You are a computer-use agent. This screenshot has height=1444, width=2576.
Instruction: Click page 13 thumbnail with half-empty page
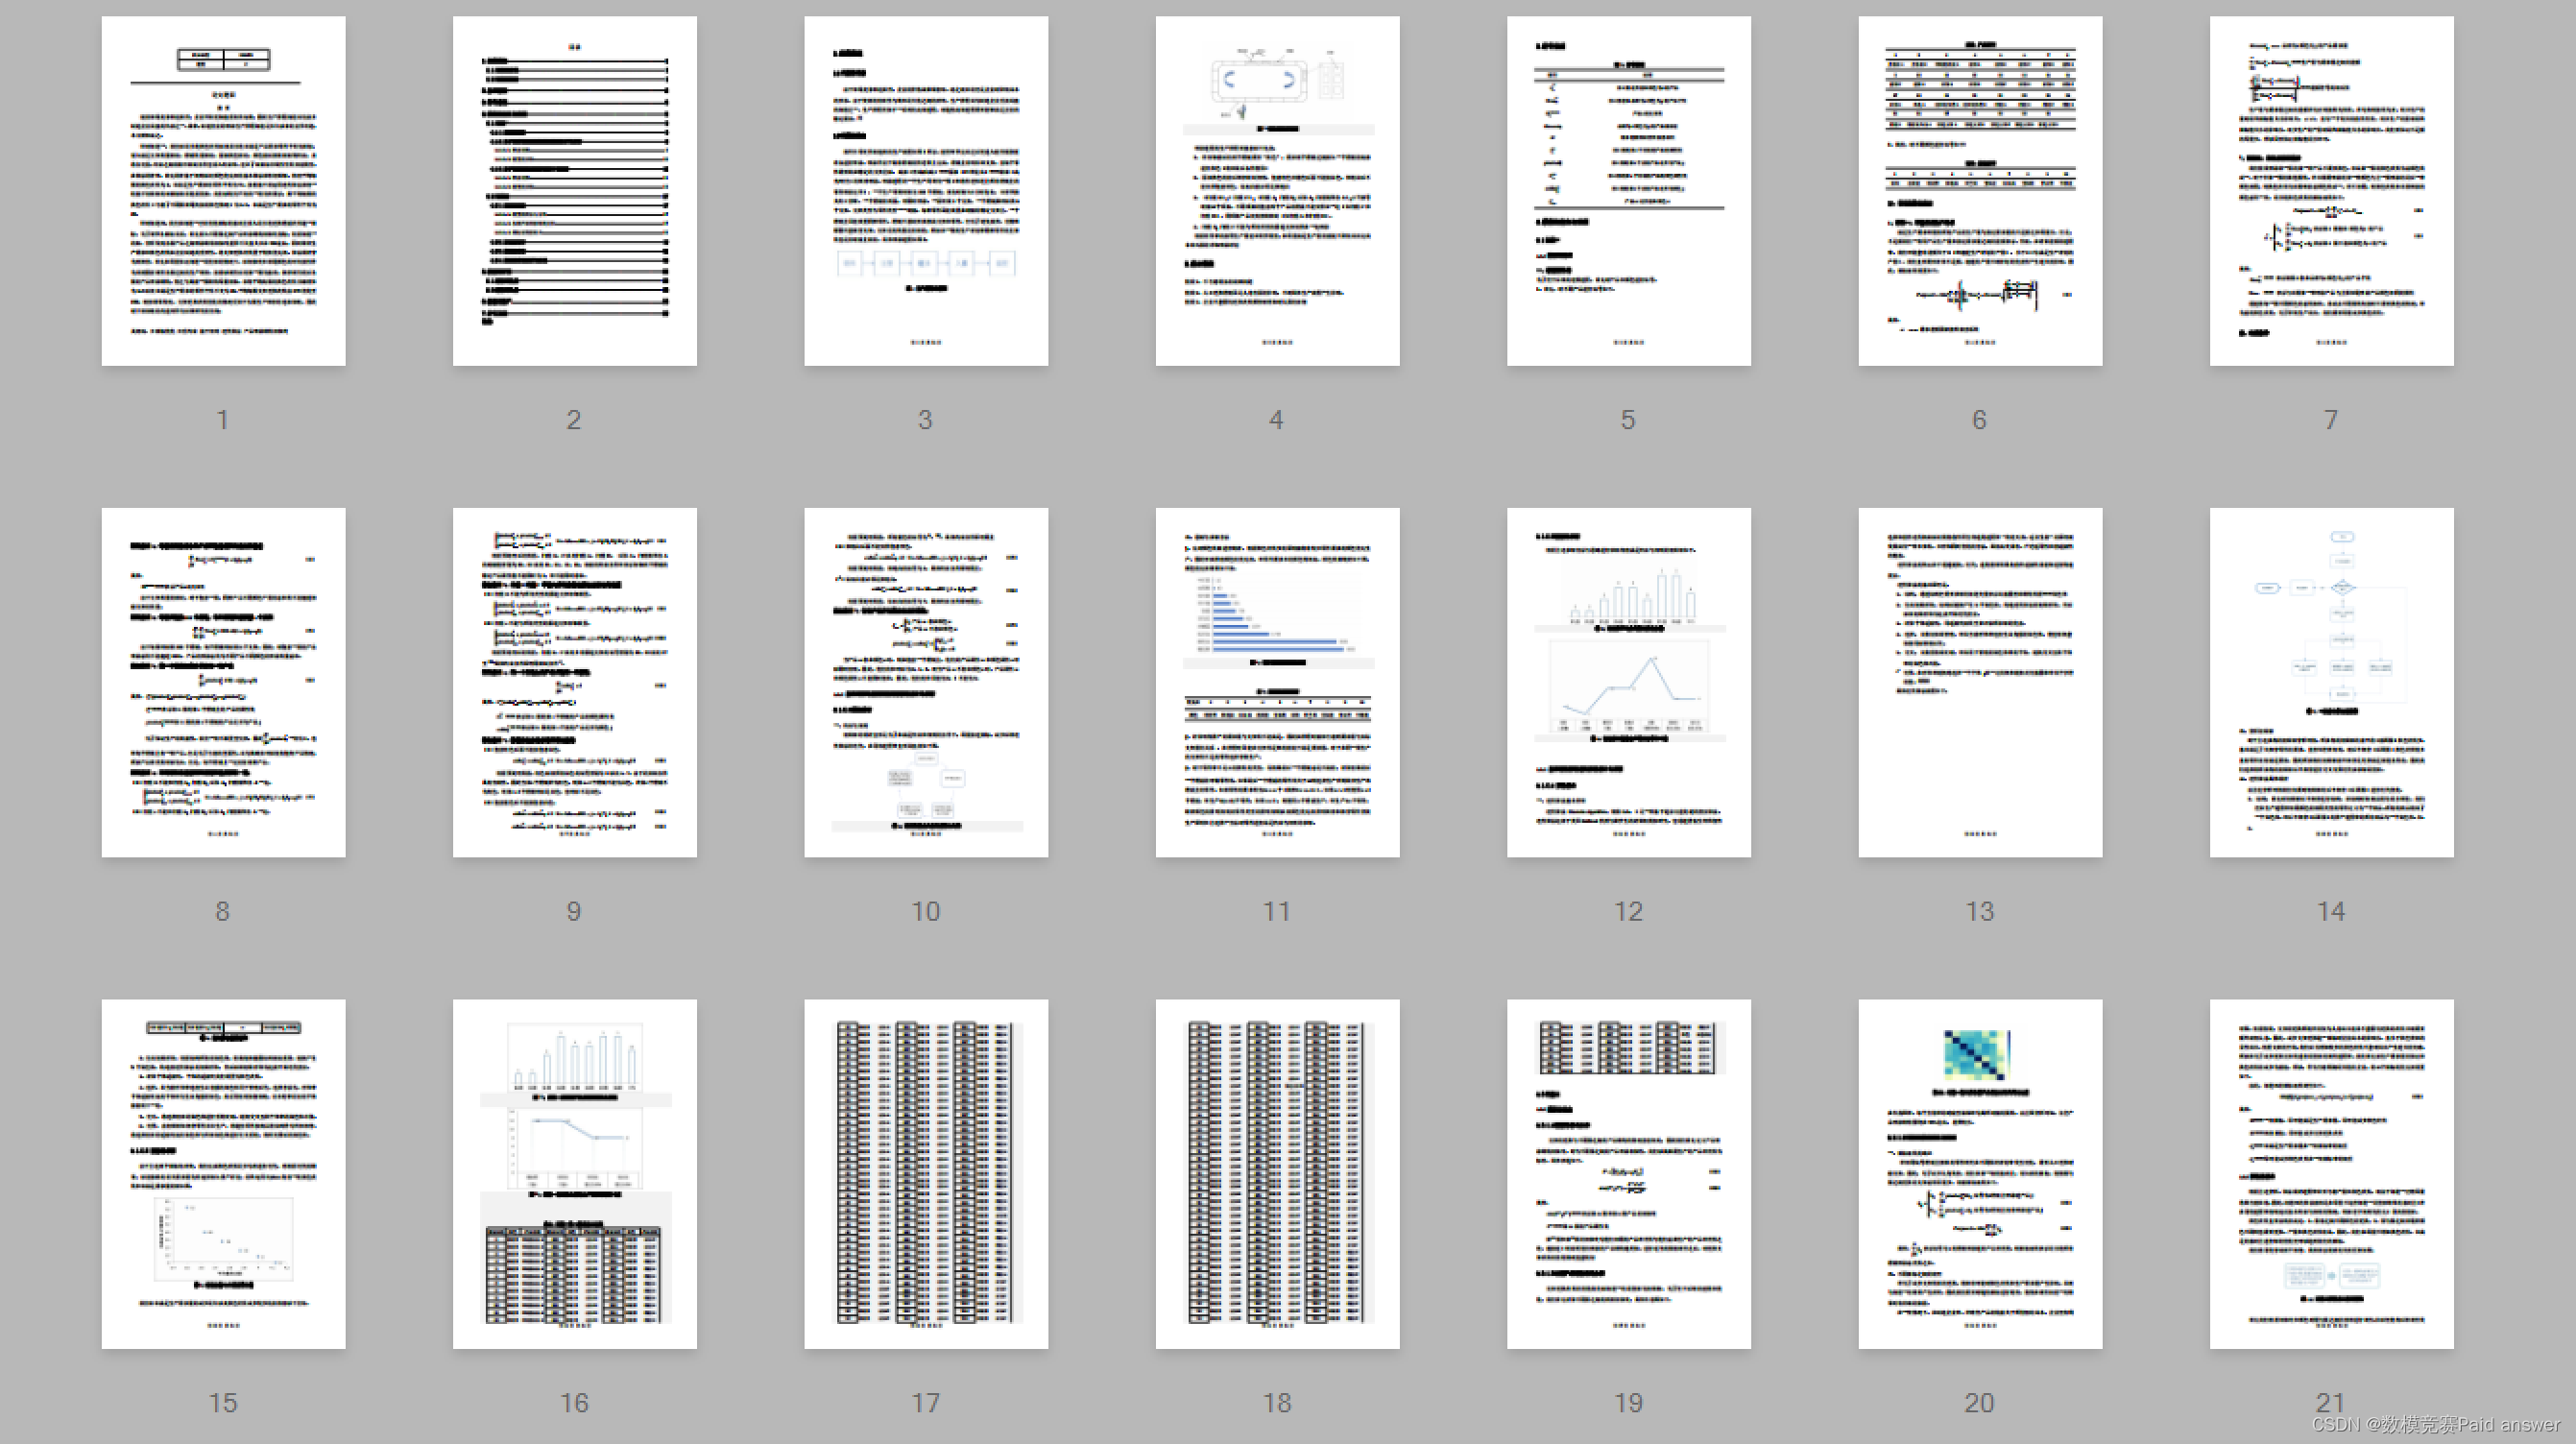[x=1980, y=682]
